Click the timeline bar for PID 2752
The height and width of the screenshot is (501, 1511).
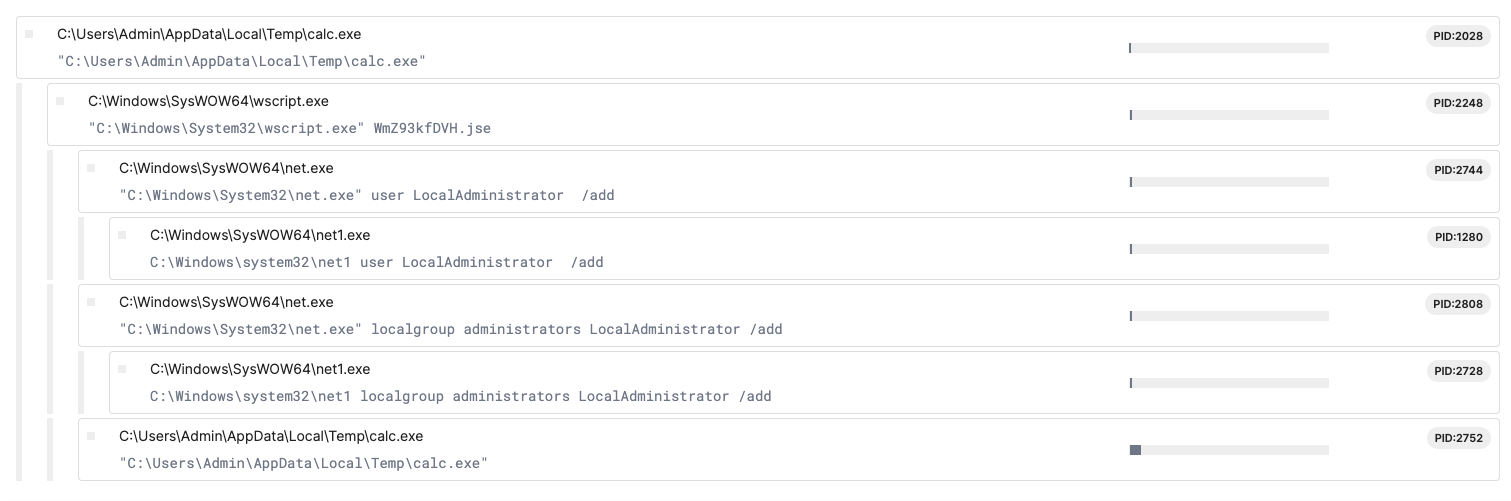pos(1229,450)
